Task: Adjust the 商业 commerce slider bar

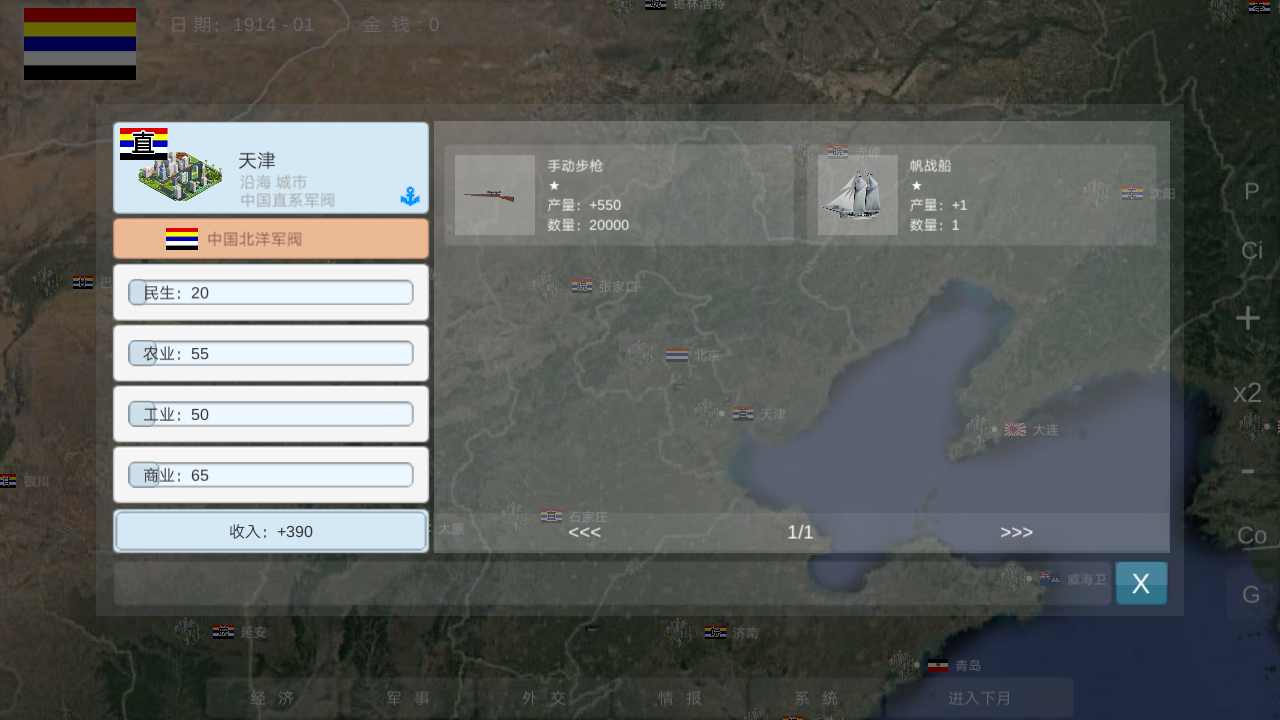Action: (x=271, y=475)
